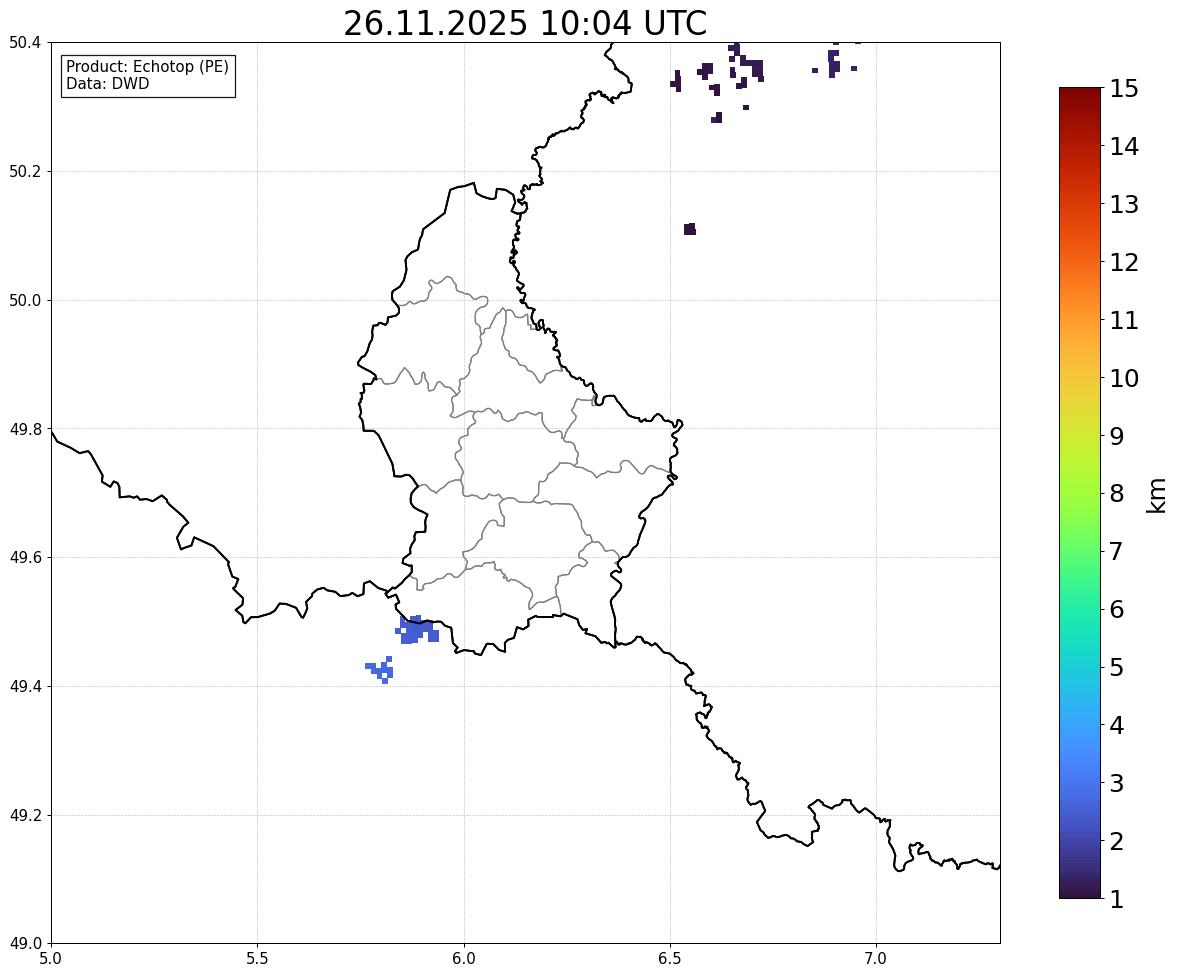The image size is (1178, 976).
Task: Click the colorbar label "km"
Action: pyautogui.click(x=1157, y=495)
